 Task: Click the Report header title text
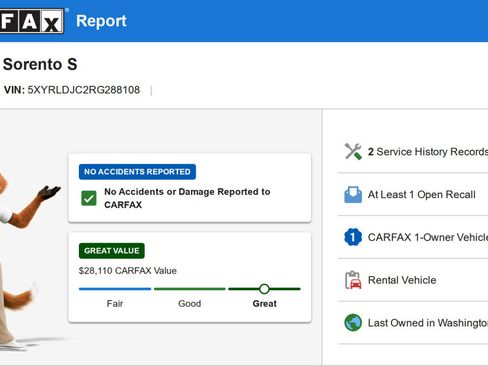point(101,21)
